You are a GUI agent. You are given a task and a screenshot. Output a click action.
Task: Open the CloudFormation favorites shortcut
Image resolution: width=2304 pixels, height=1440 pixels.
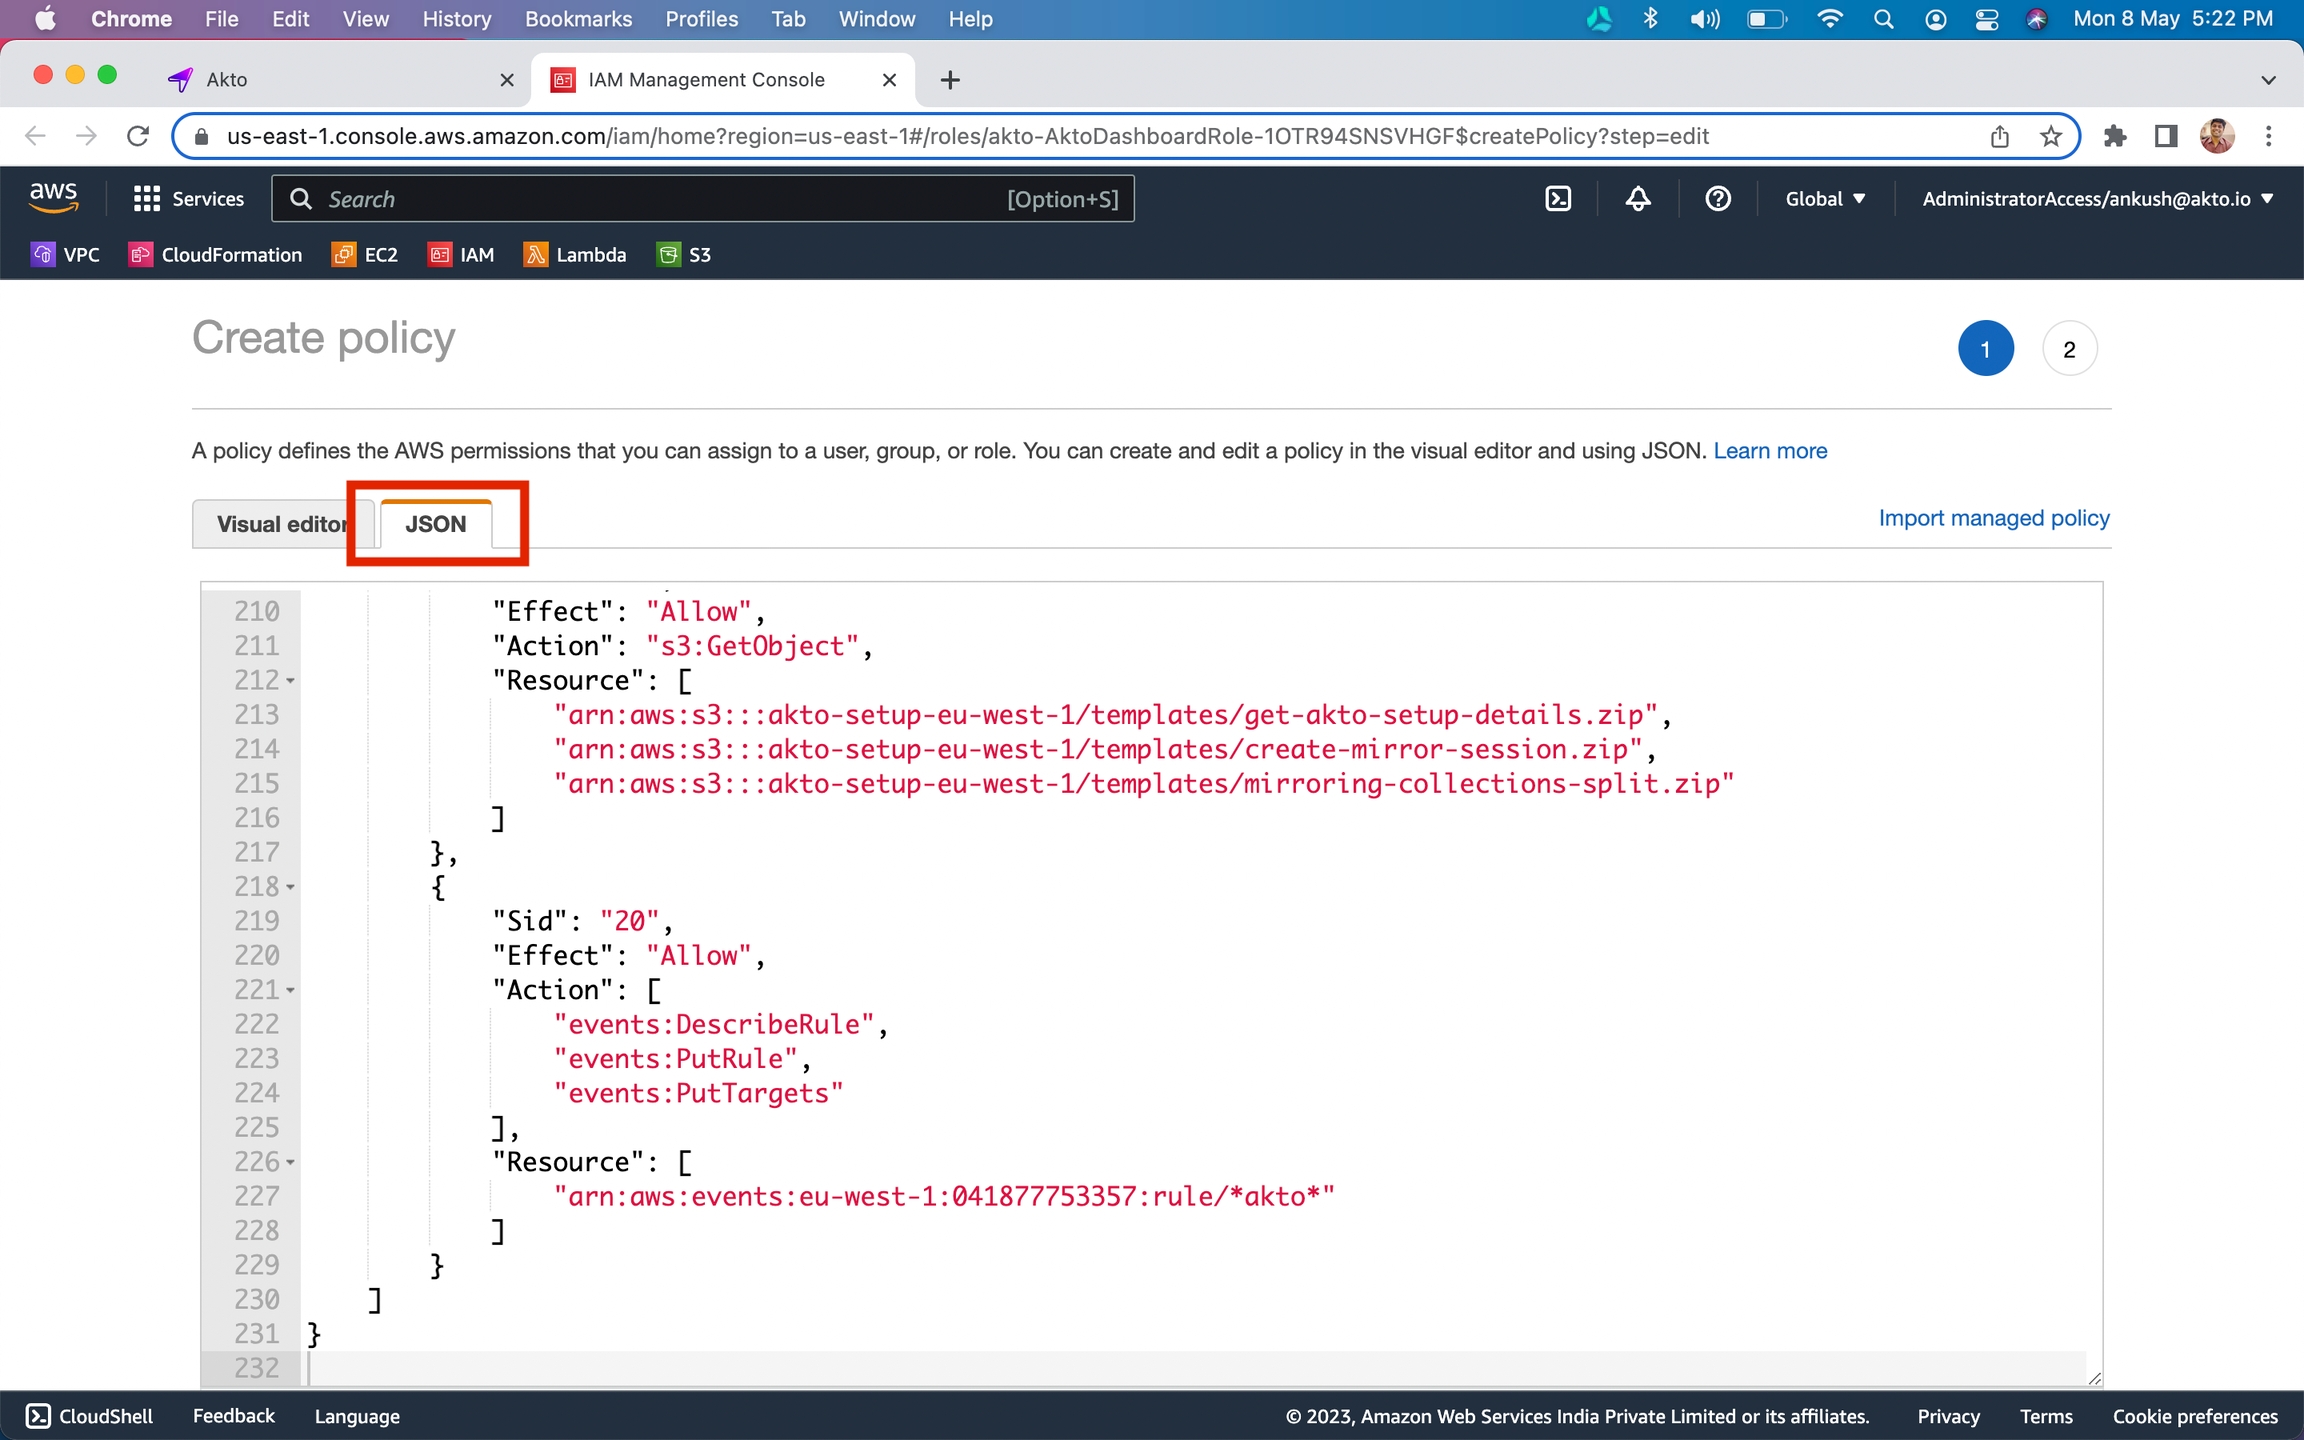point(215,255)
